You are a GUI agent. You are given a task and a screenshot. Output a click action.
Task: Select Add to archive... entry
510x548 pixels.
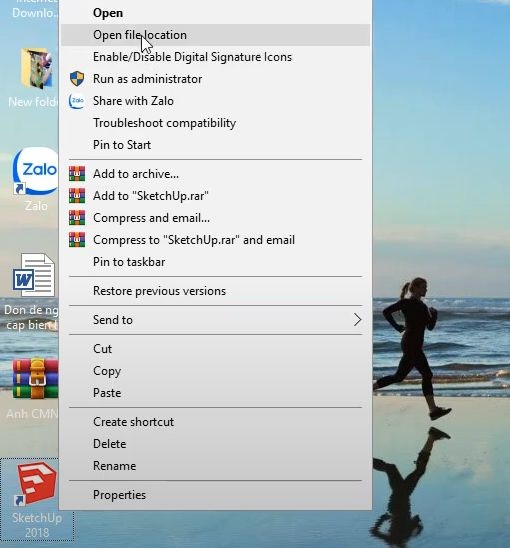(x=215, y=174)
